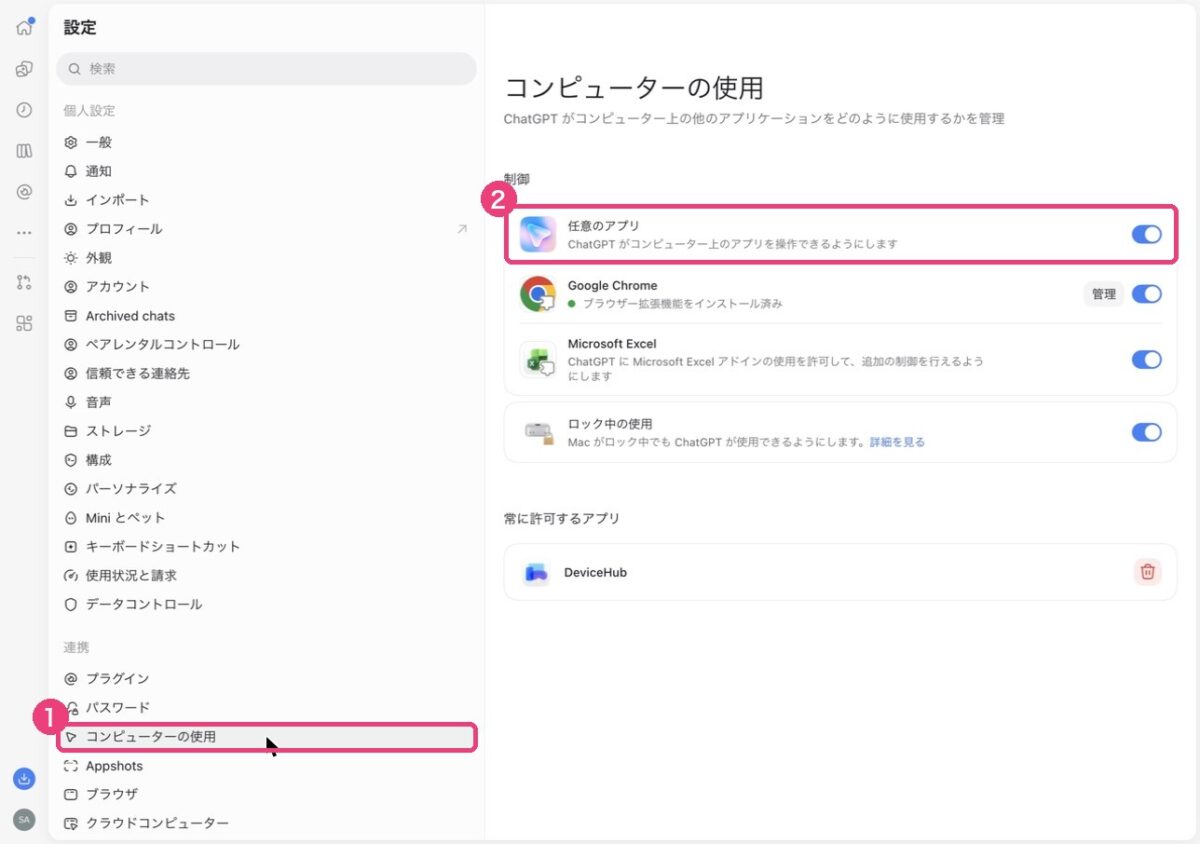Select インポート in the settings sidebar
1200x844 pixels.
point(266,200)
